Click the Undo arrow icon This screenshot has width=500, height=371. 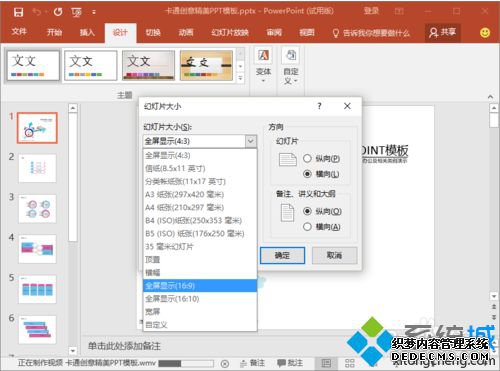coord(36,12)
